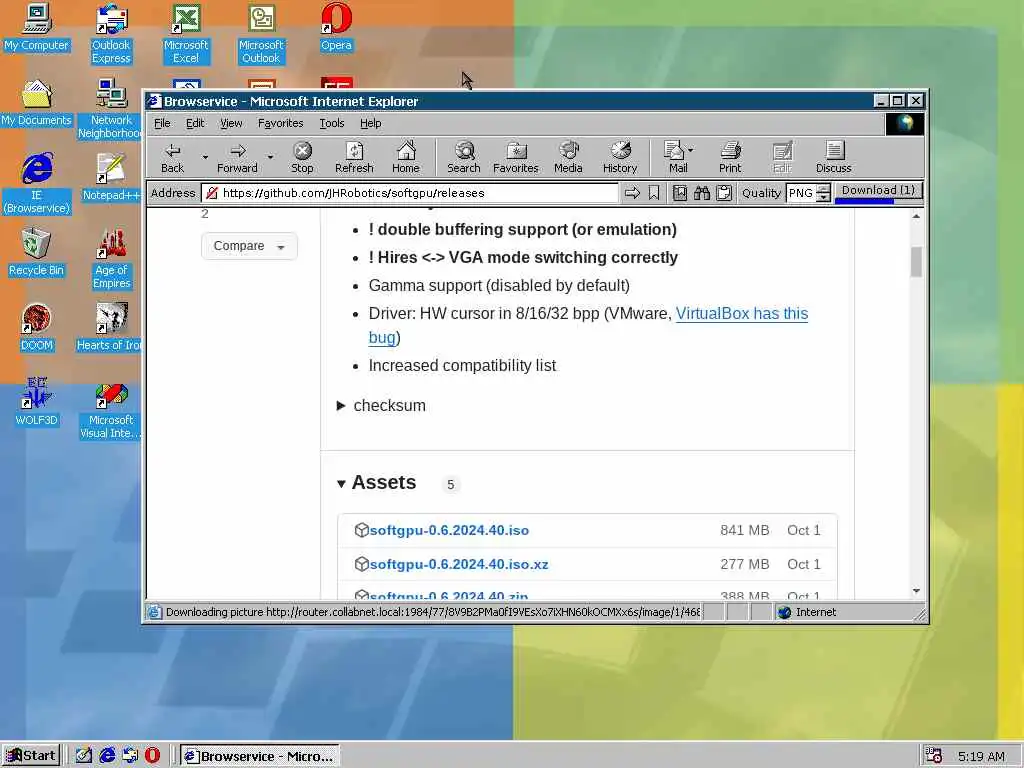Screen dimensions: 1024x768
Task: Click the scrollbar down arrow
Action: pyautogui.click(x=916, y=591)
